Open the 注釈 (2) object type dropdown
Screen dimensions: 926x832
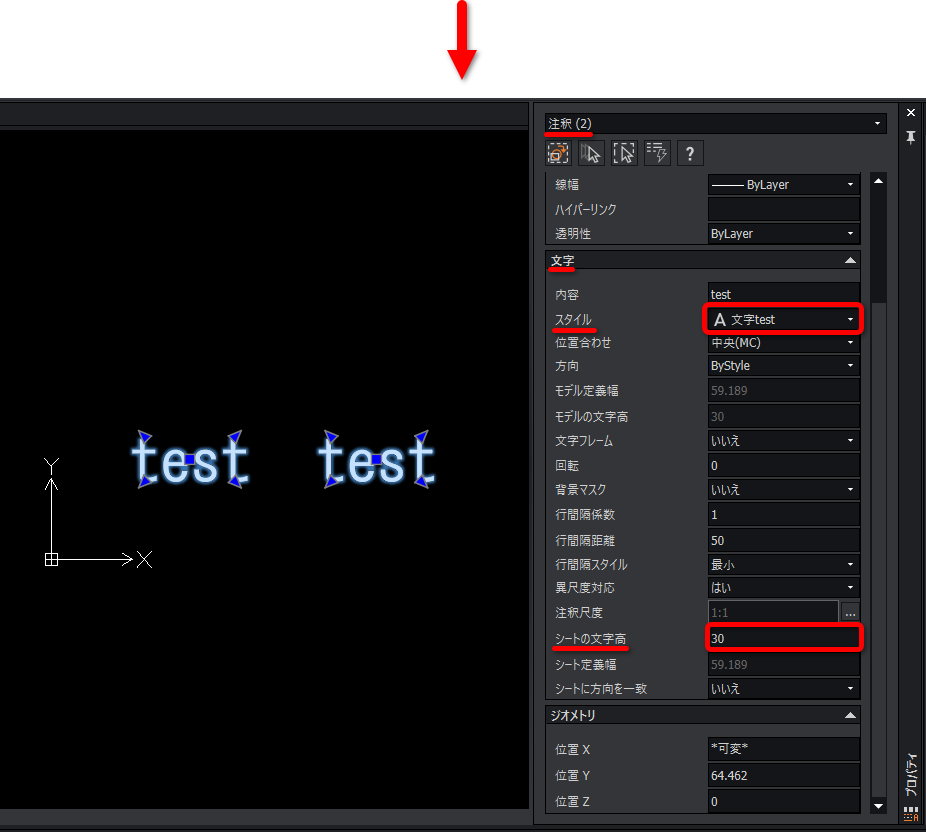click(x=715, y=123)
